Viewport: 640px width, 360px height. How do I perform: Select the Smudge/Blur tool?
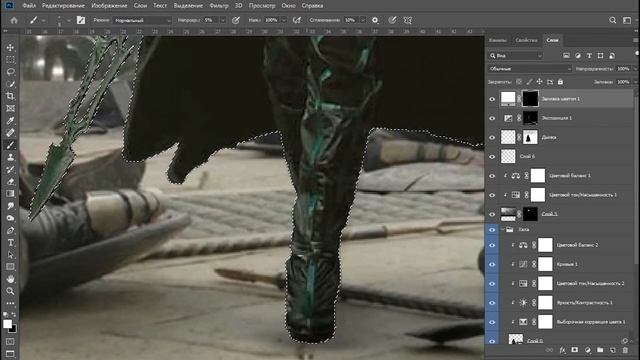tap(10, 206)
